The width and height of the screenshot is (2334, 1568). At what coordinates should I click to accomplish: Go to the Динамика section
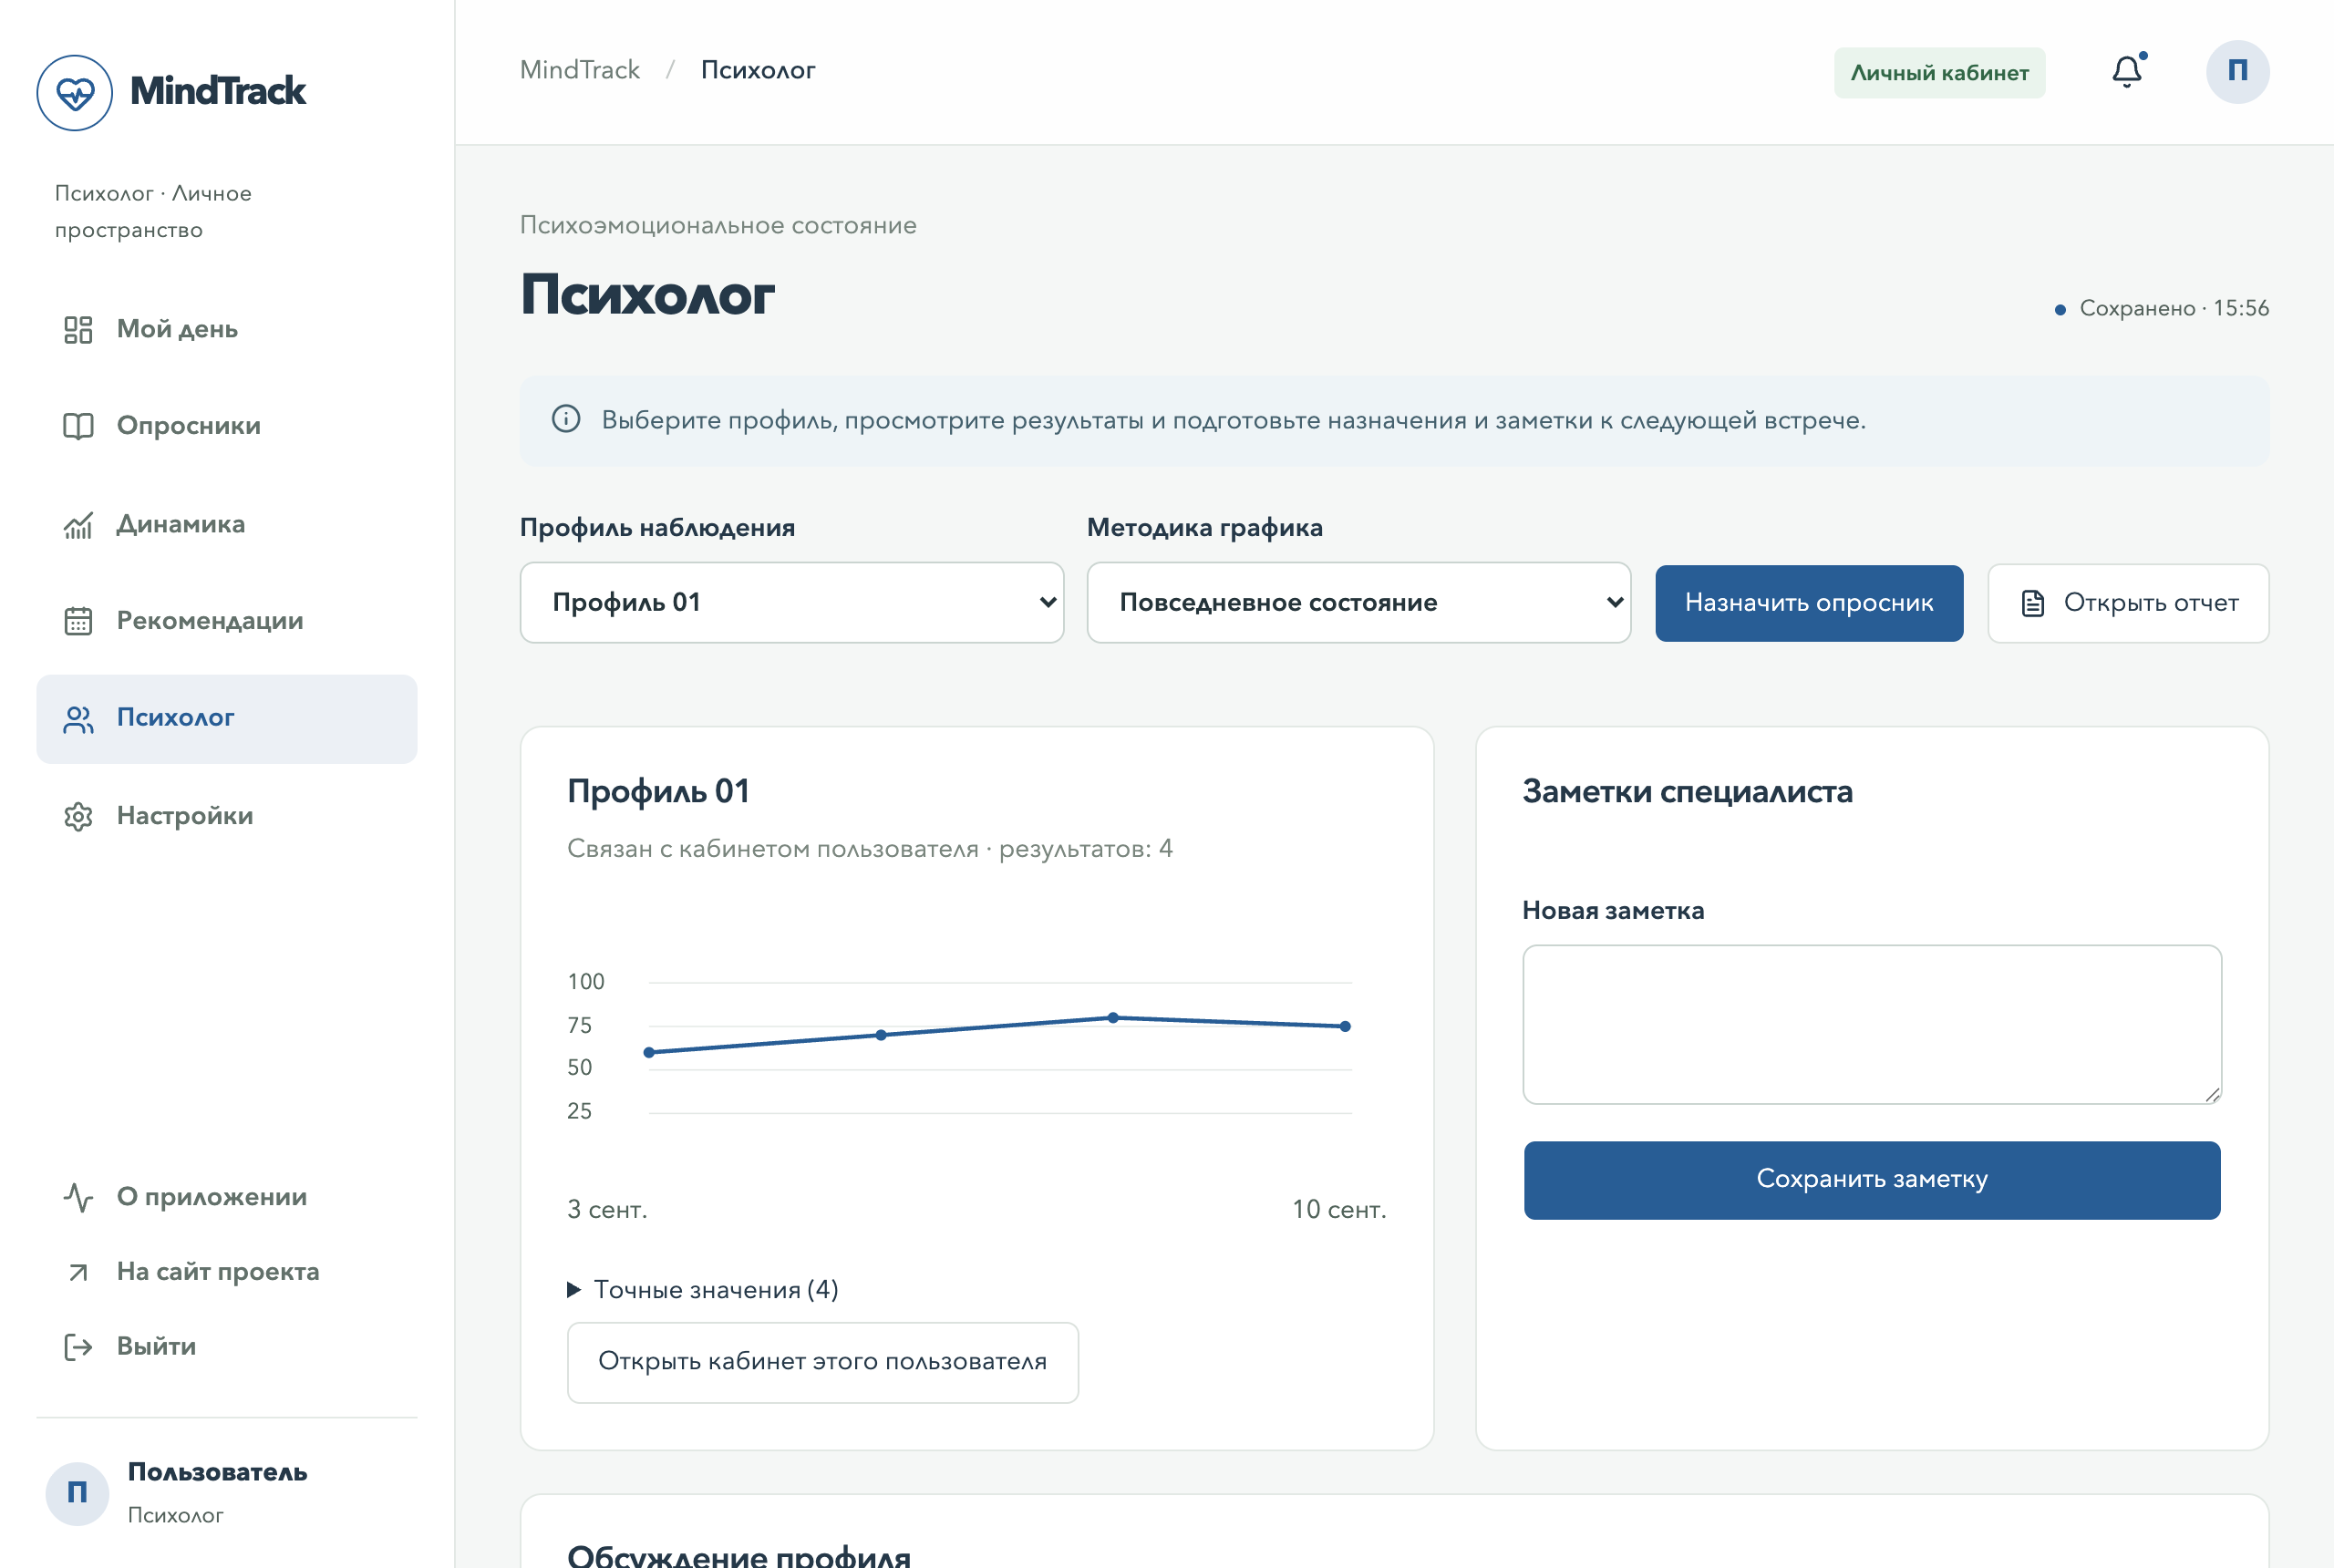(227, 524)
